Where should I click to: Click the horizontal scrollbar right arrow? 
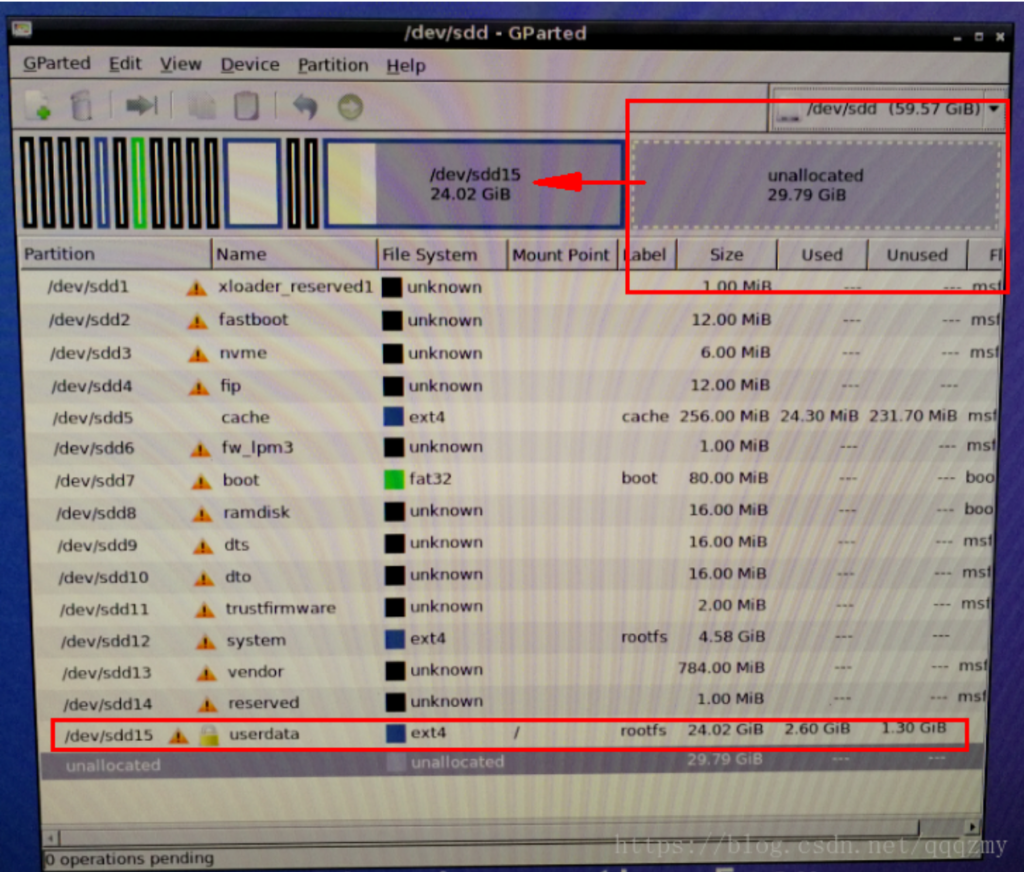(x=973, y=827)
